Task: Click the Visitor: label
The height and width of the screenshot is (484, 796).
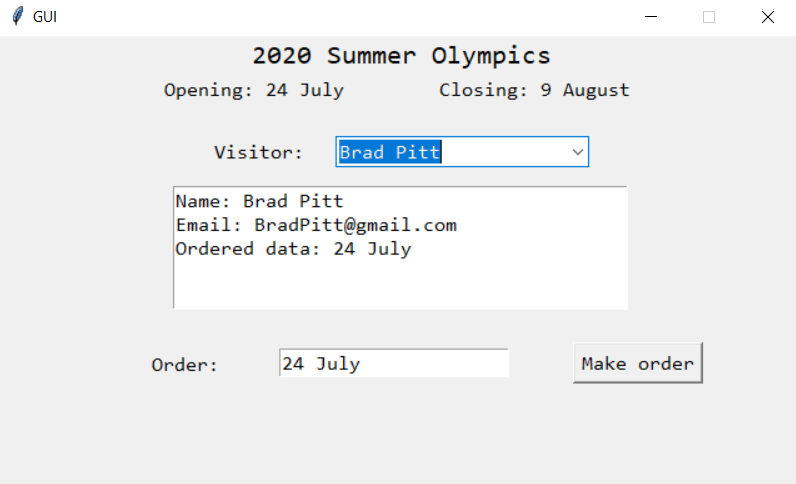Action: [x=258, y=153]
